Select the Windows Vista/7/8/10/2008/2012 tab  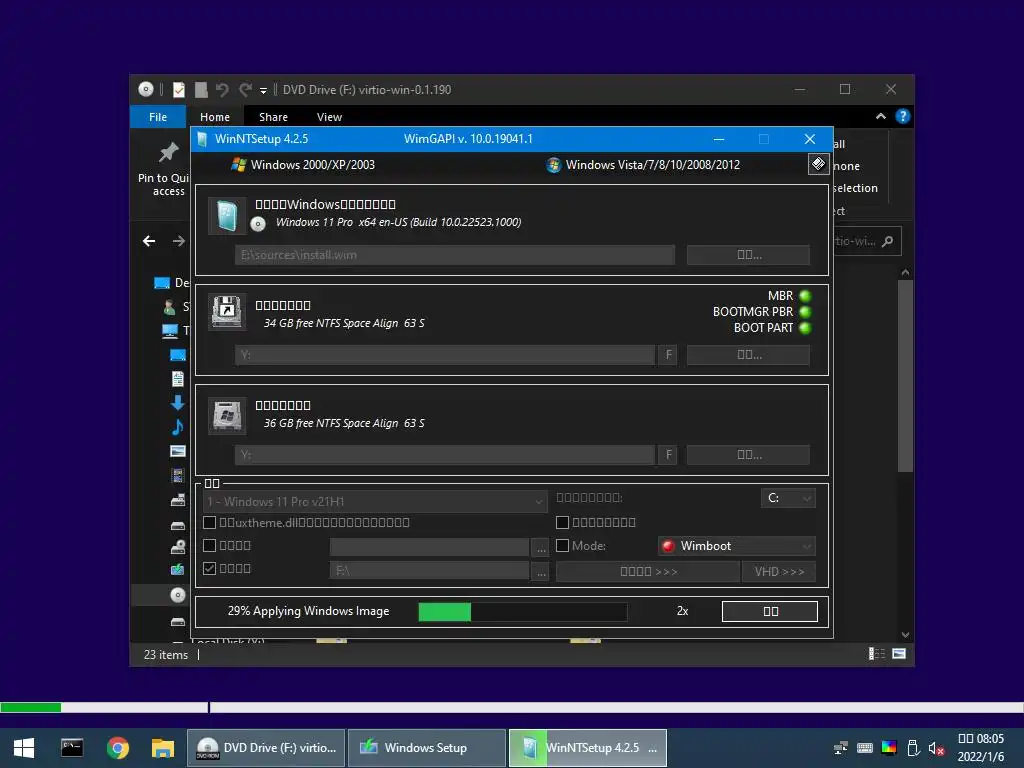point(643,165)
